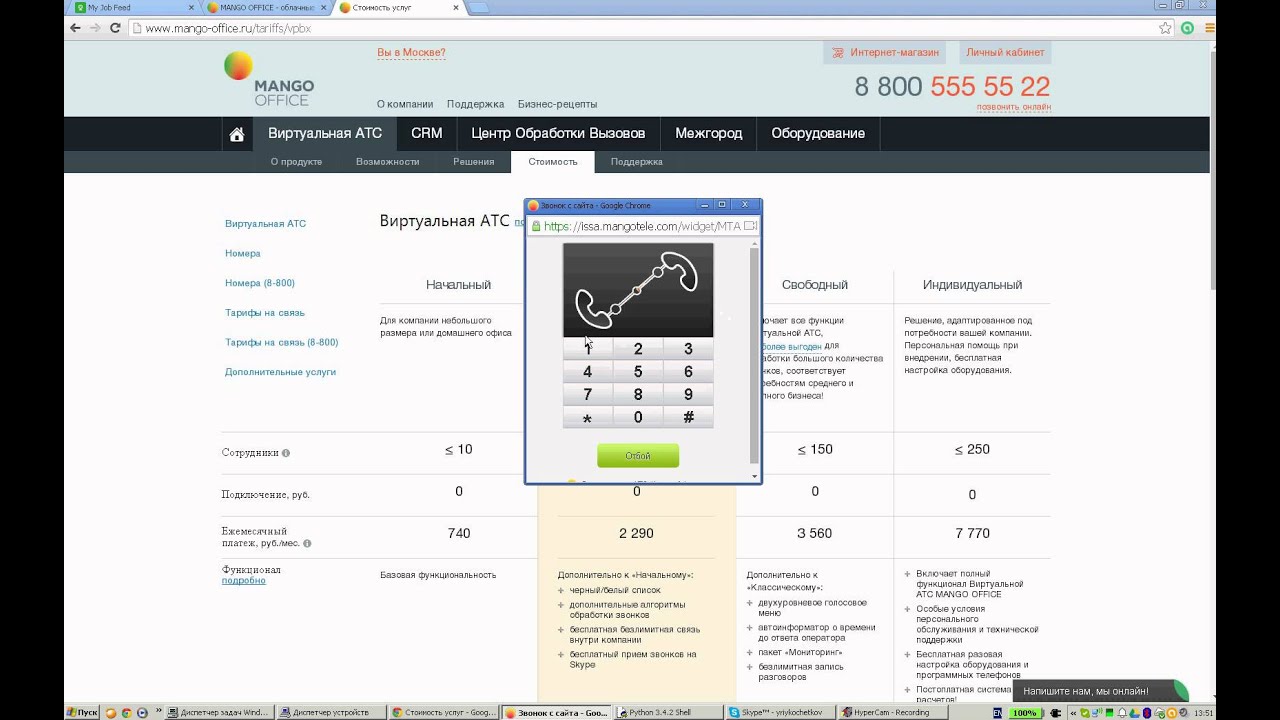Open Python 3.4.2 Shell taskbar item
The width and height of the screenshot is (1280, 720).
pos(668,713)
